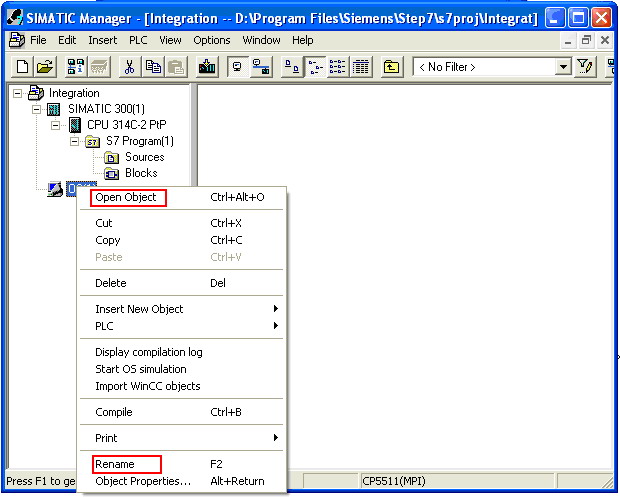This screenshot has width=620, height=497.
Task: Open the Options menu
Action: pyautogui.click(x=212, y=40)
